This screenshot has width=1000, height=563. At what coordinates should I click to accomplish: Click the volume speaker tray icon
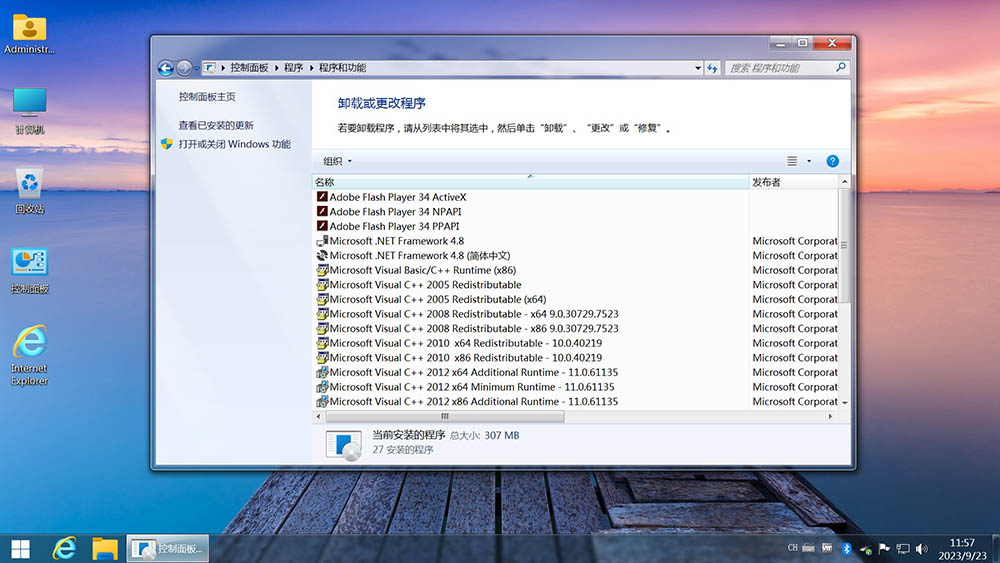[921, 548]
